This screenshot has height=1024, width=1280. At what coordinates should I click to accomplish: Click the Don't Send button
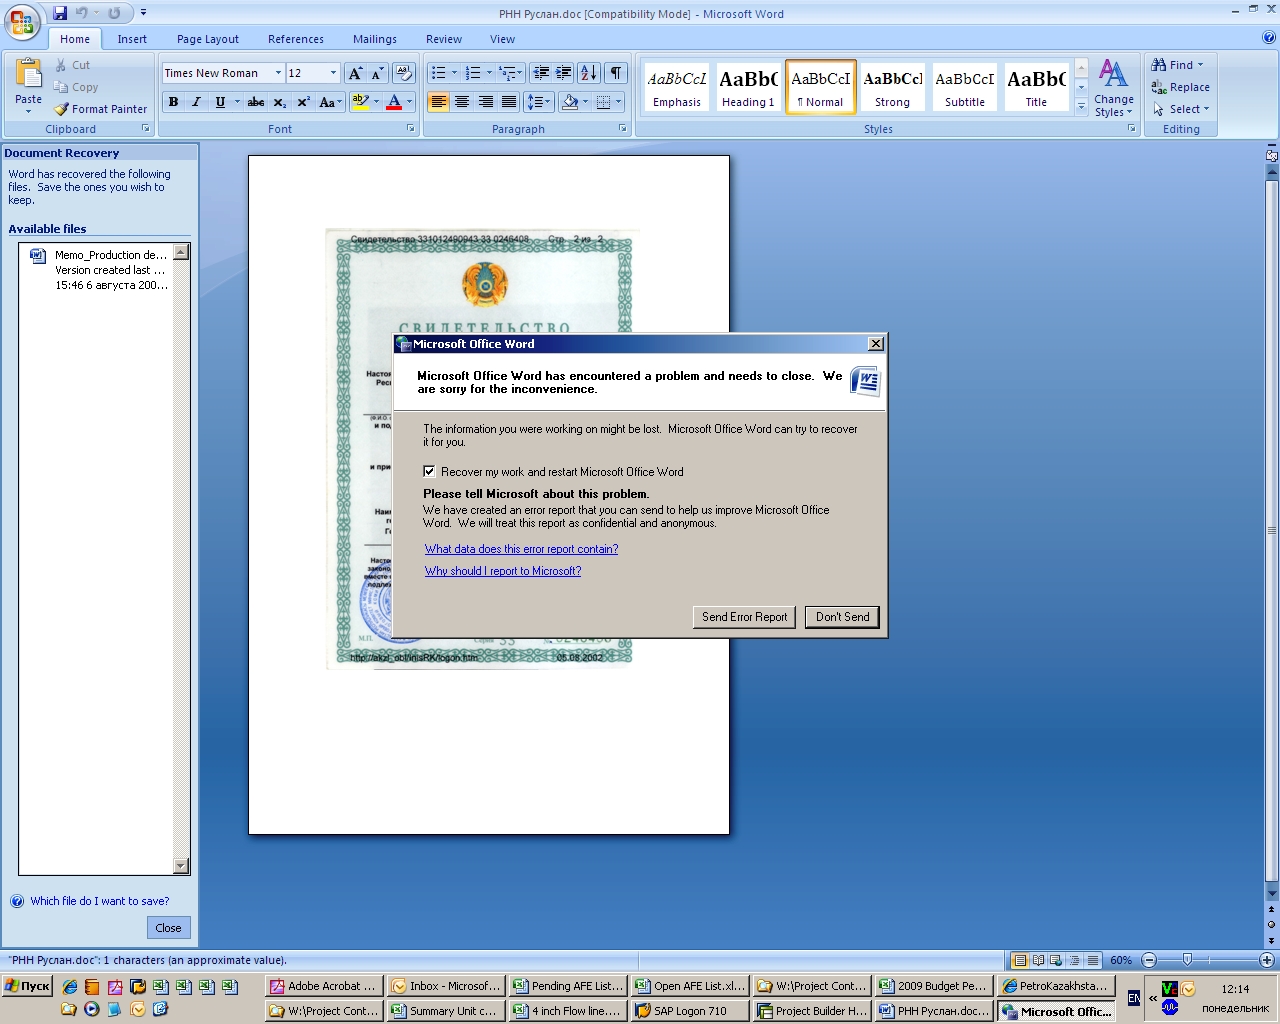click(x=843, y=617)
